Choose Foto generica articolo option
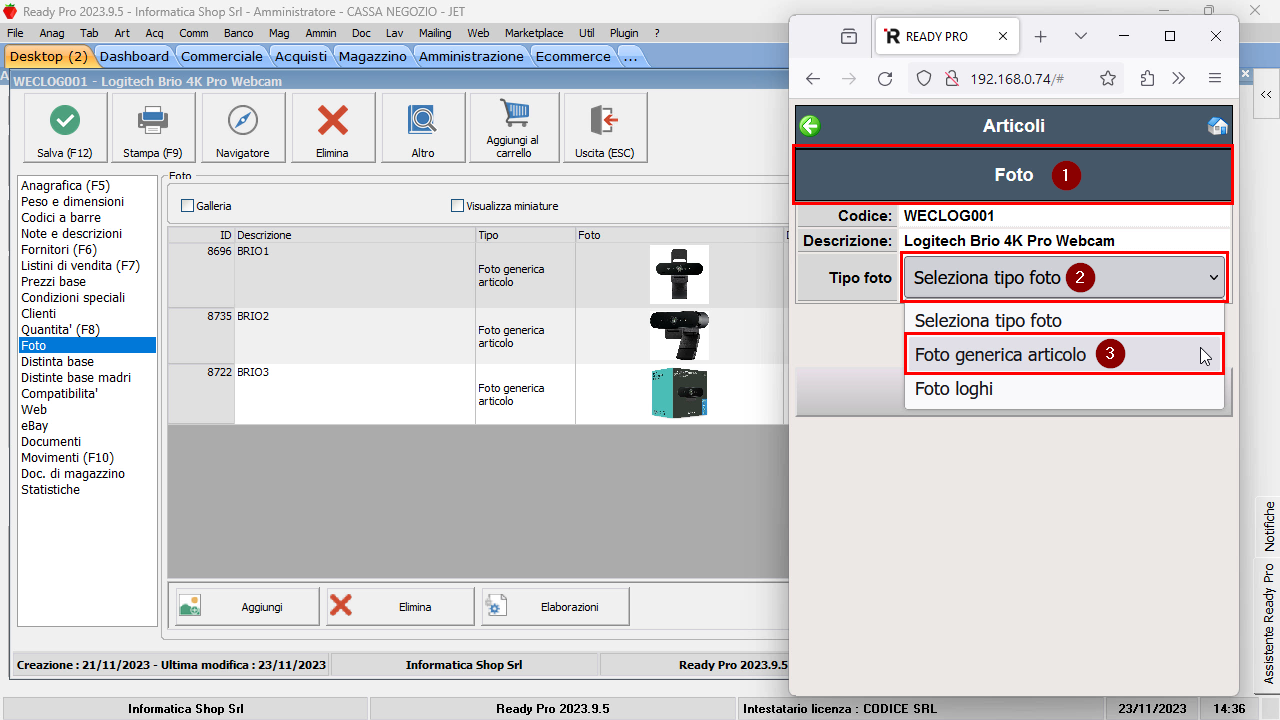This screenshot has width=1280, height=720. click(x=1064, y=355)
